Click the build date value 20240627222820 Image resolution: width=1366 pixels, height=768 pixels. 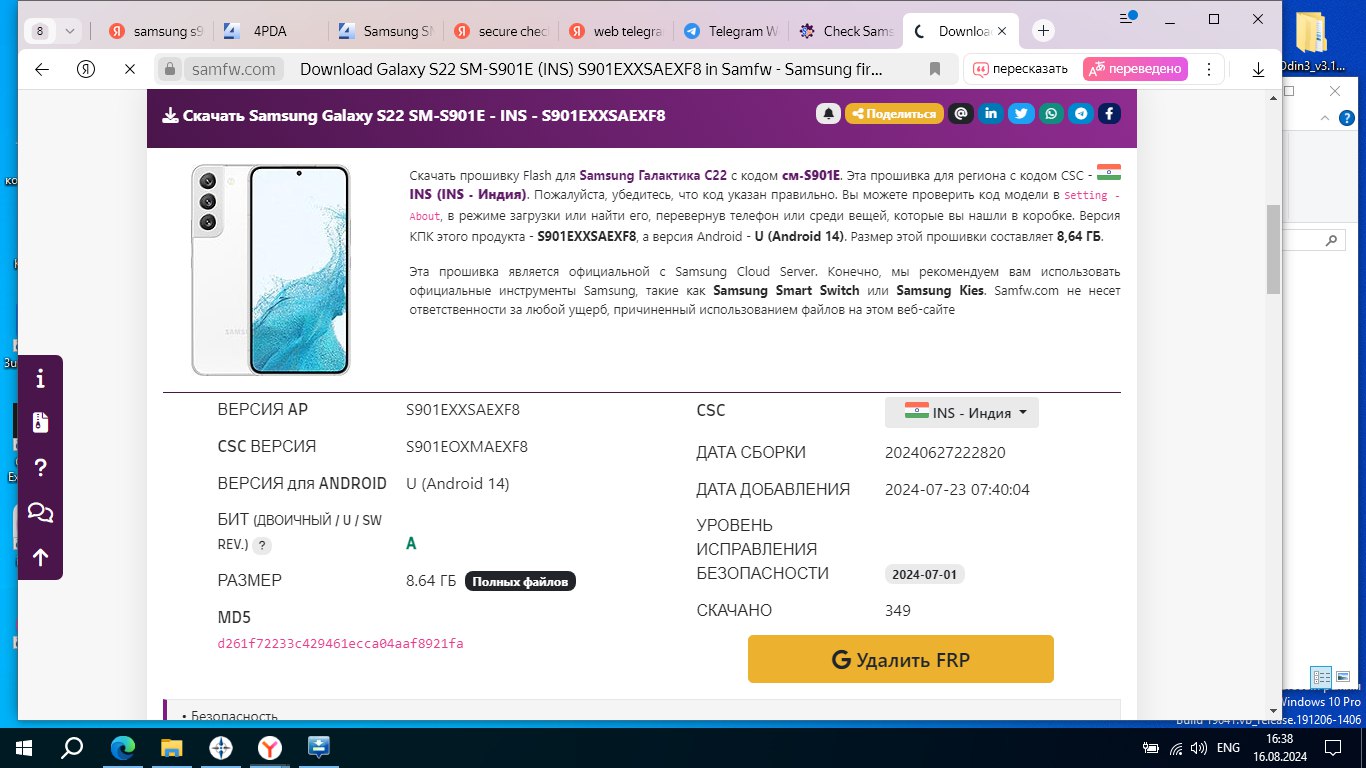[945, 453]
